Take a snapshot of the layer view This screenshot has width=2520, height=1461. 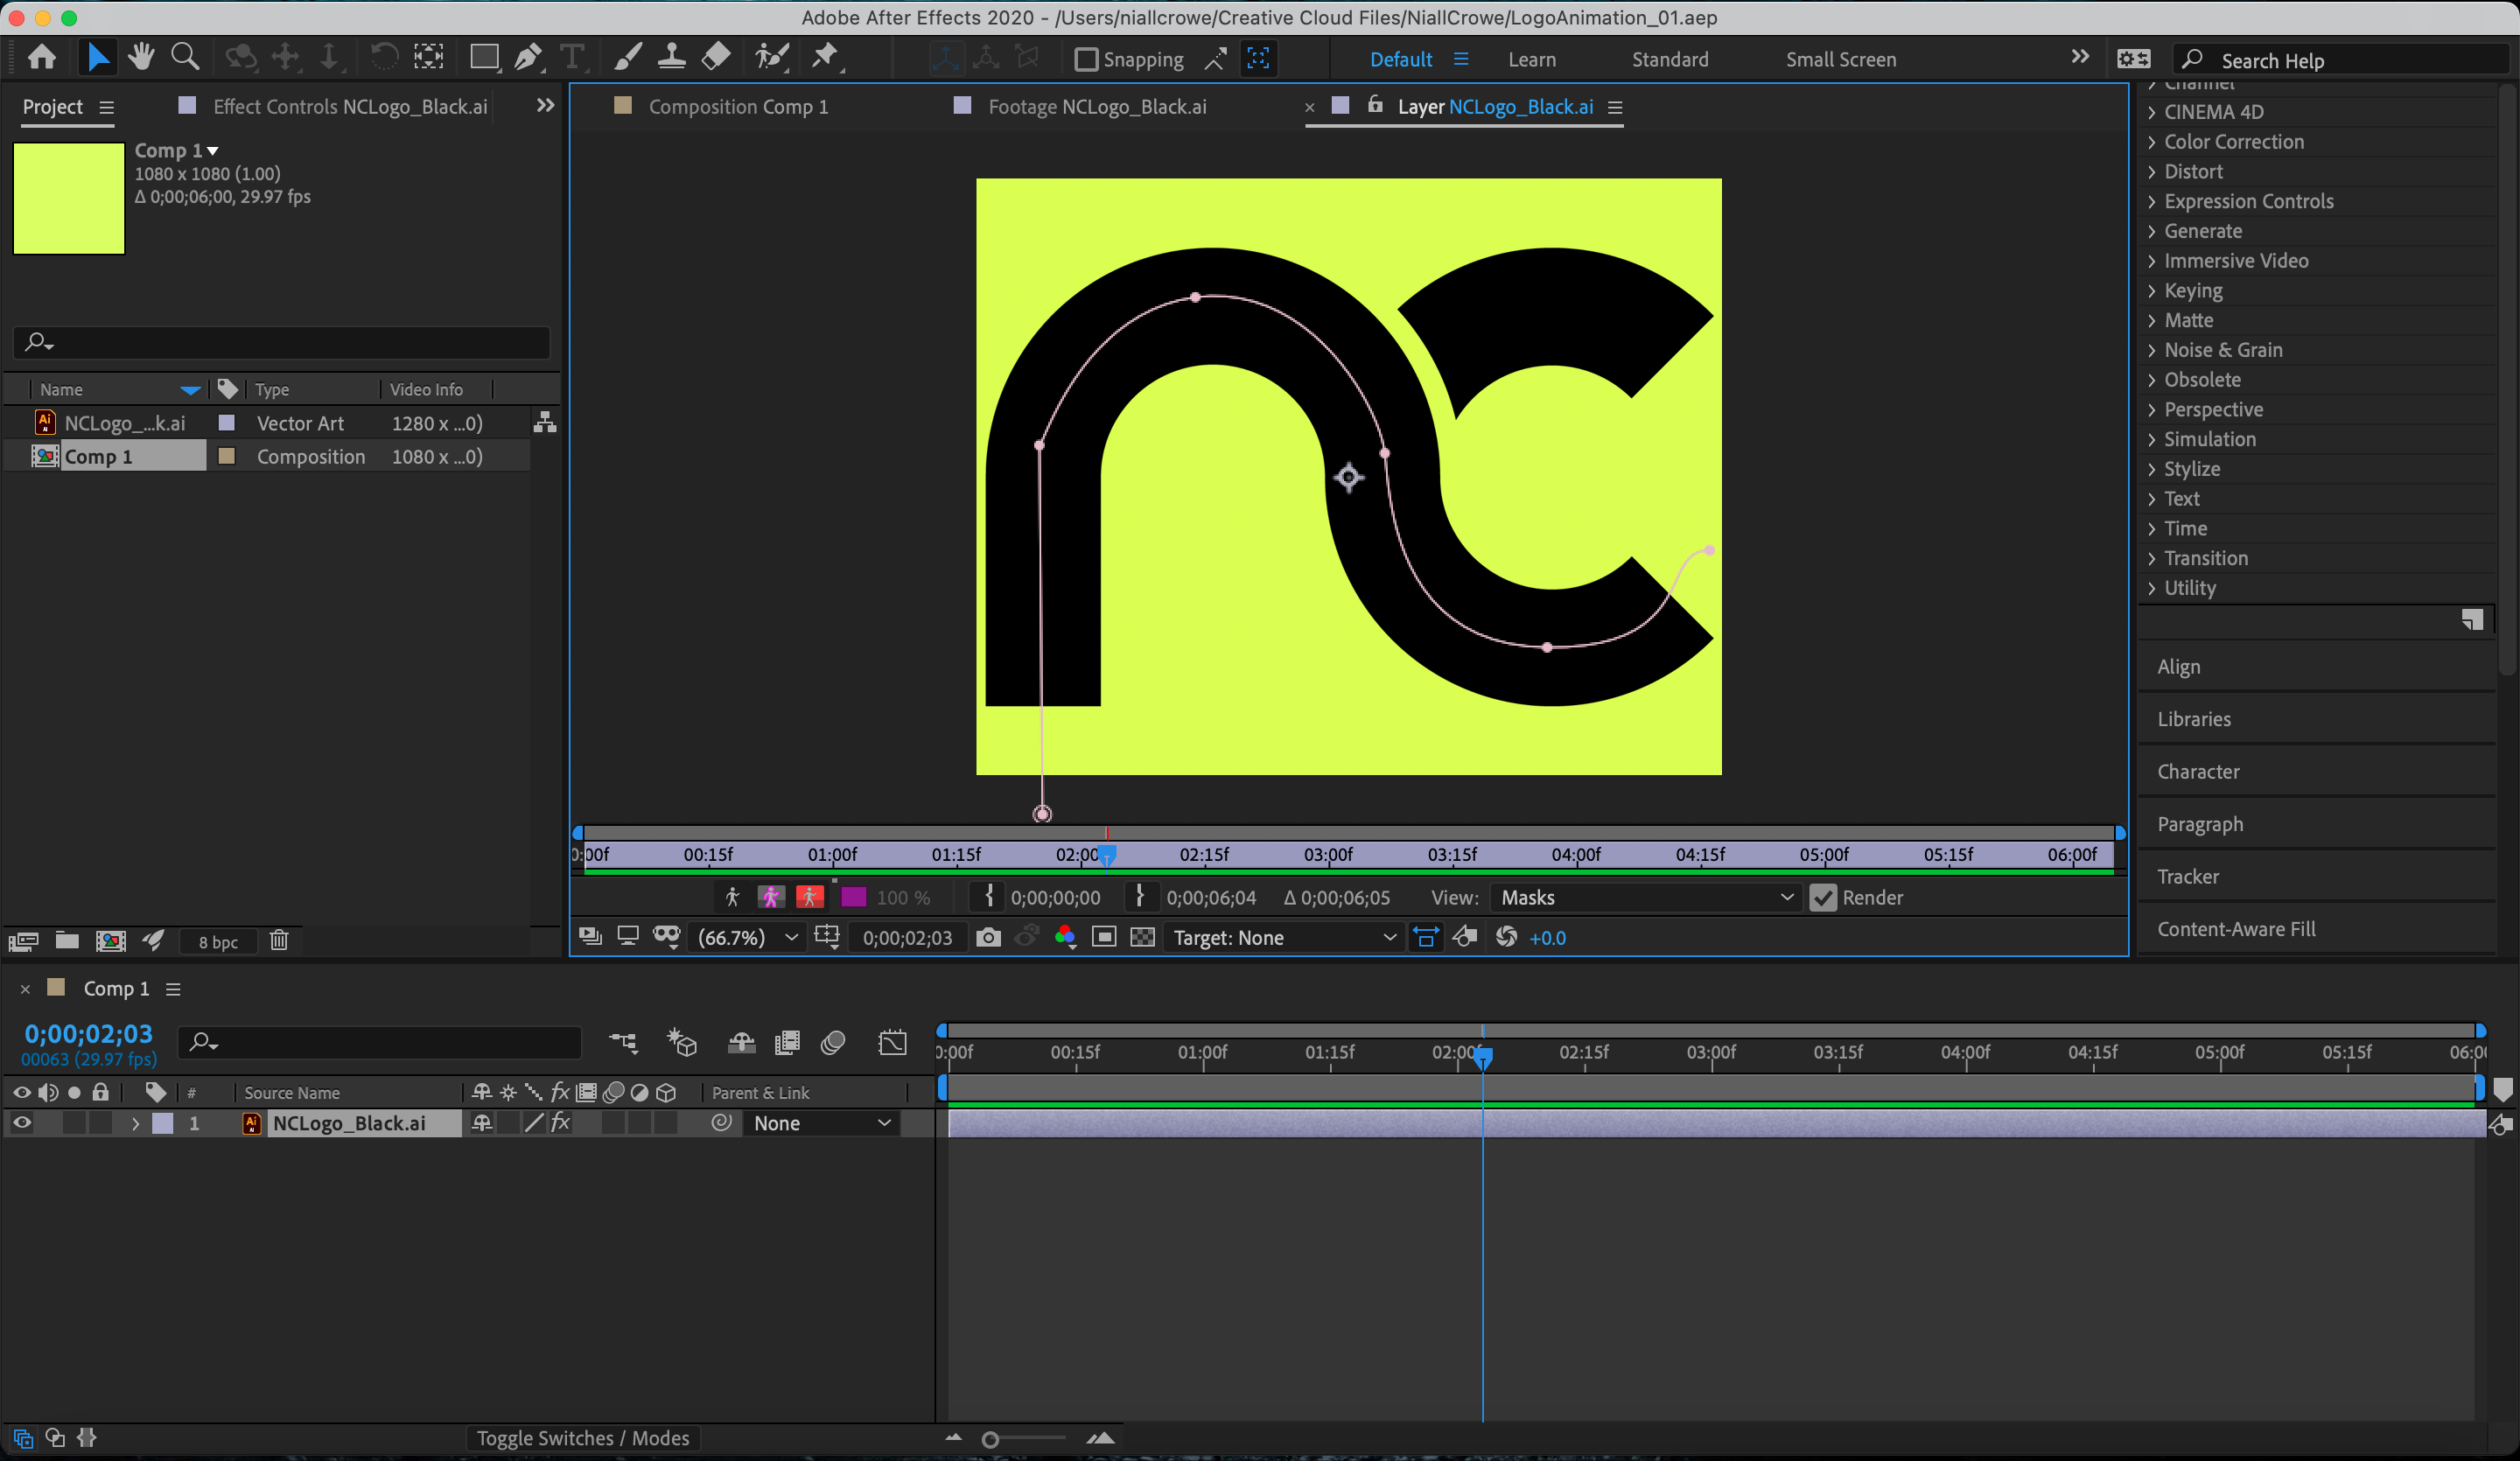[988, 937]
